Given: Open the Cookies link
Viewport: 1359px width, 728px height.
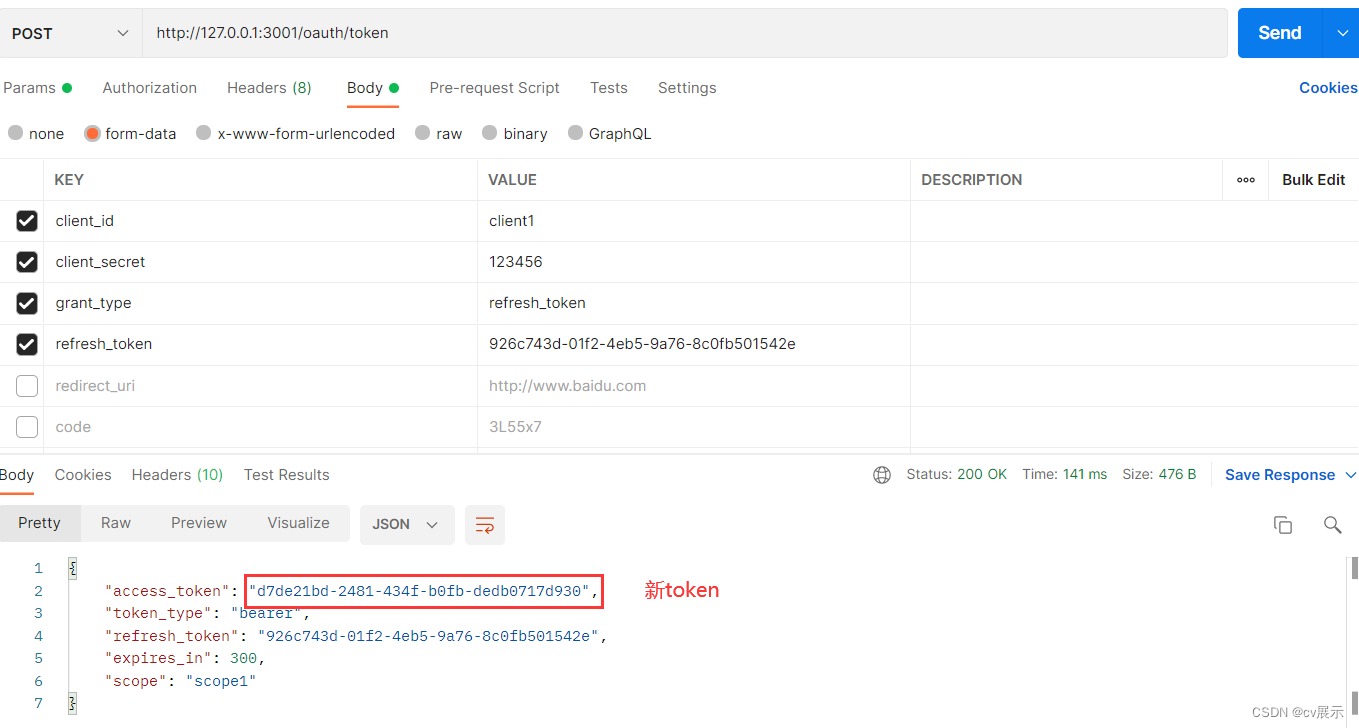Looking at the screenshot, I should tap(1328, 88).
